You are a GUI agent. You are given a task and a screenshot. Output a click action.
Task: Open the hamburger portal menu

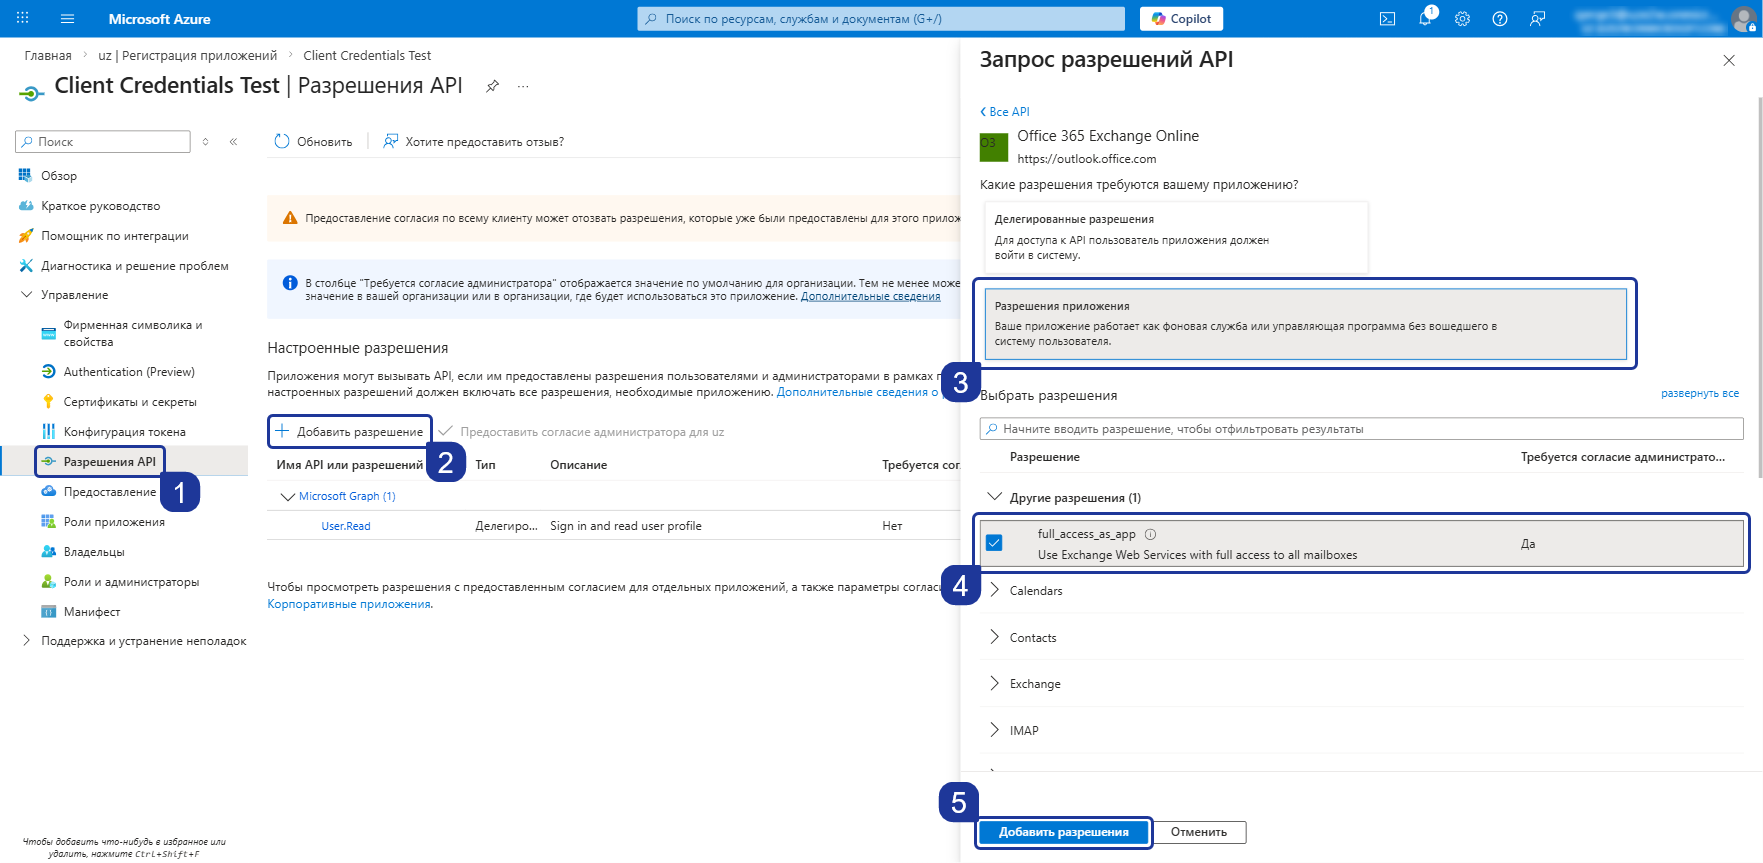68,19
